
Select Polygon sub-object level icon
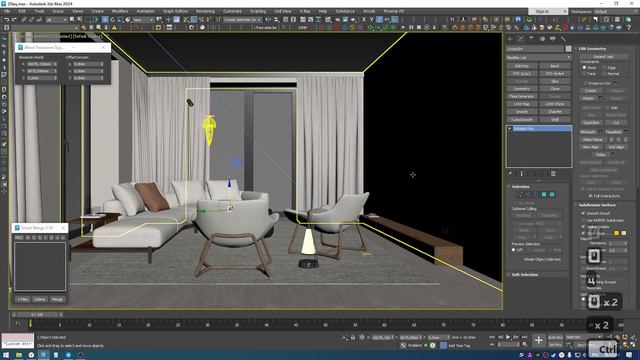pos(544,195)
